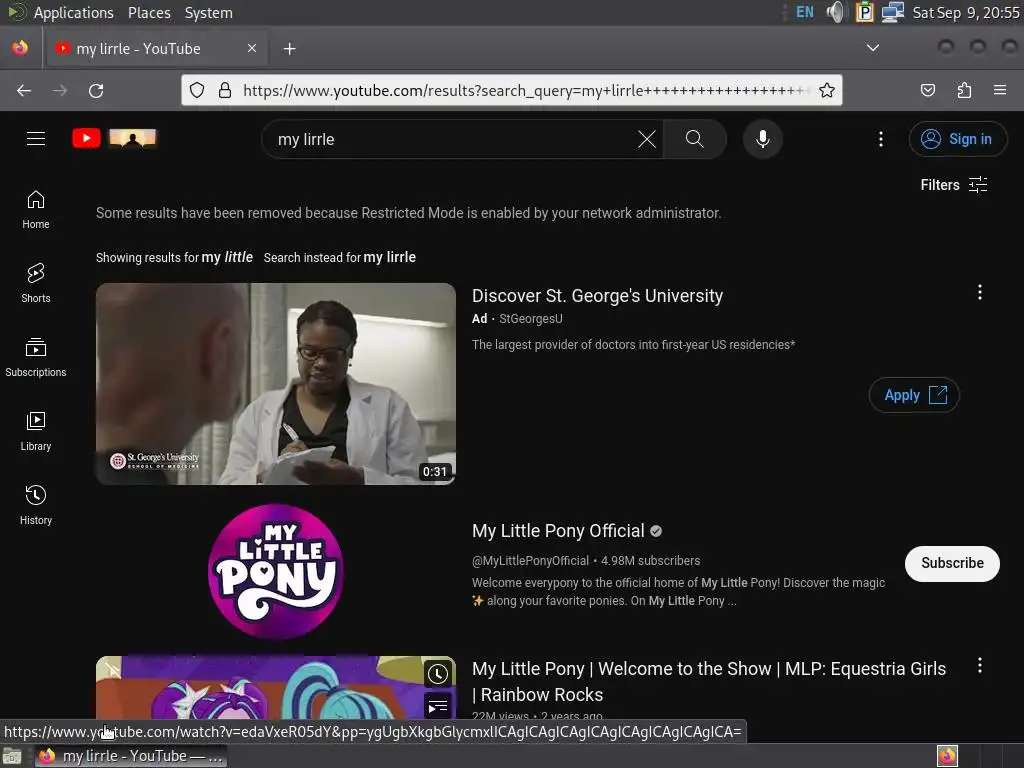Go back with browser back arrow
This screenshot has height=768, width=1024.
coord(24,90)
